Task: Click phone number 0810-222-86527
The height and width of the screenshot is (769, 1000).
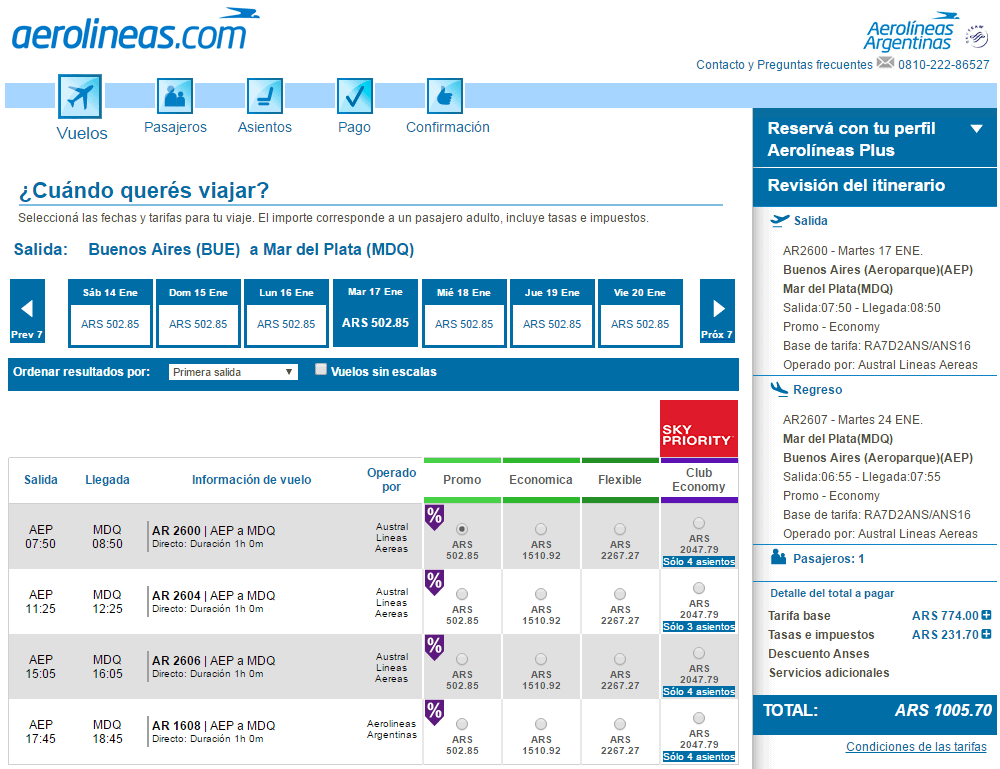Action: click(943, 64)
